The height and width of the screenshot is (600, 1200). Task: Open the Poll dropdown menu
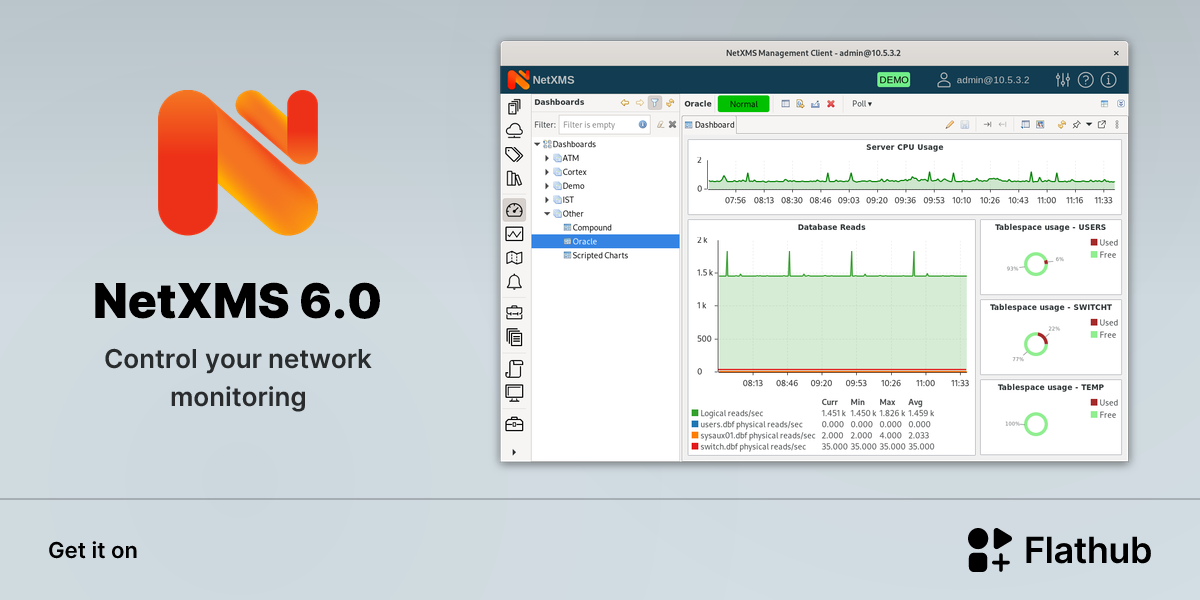[862, 104]
